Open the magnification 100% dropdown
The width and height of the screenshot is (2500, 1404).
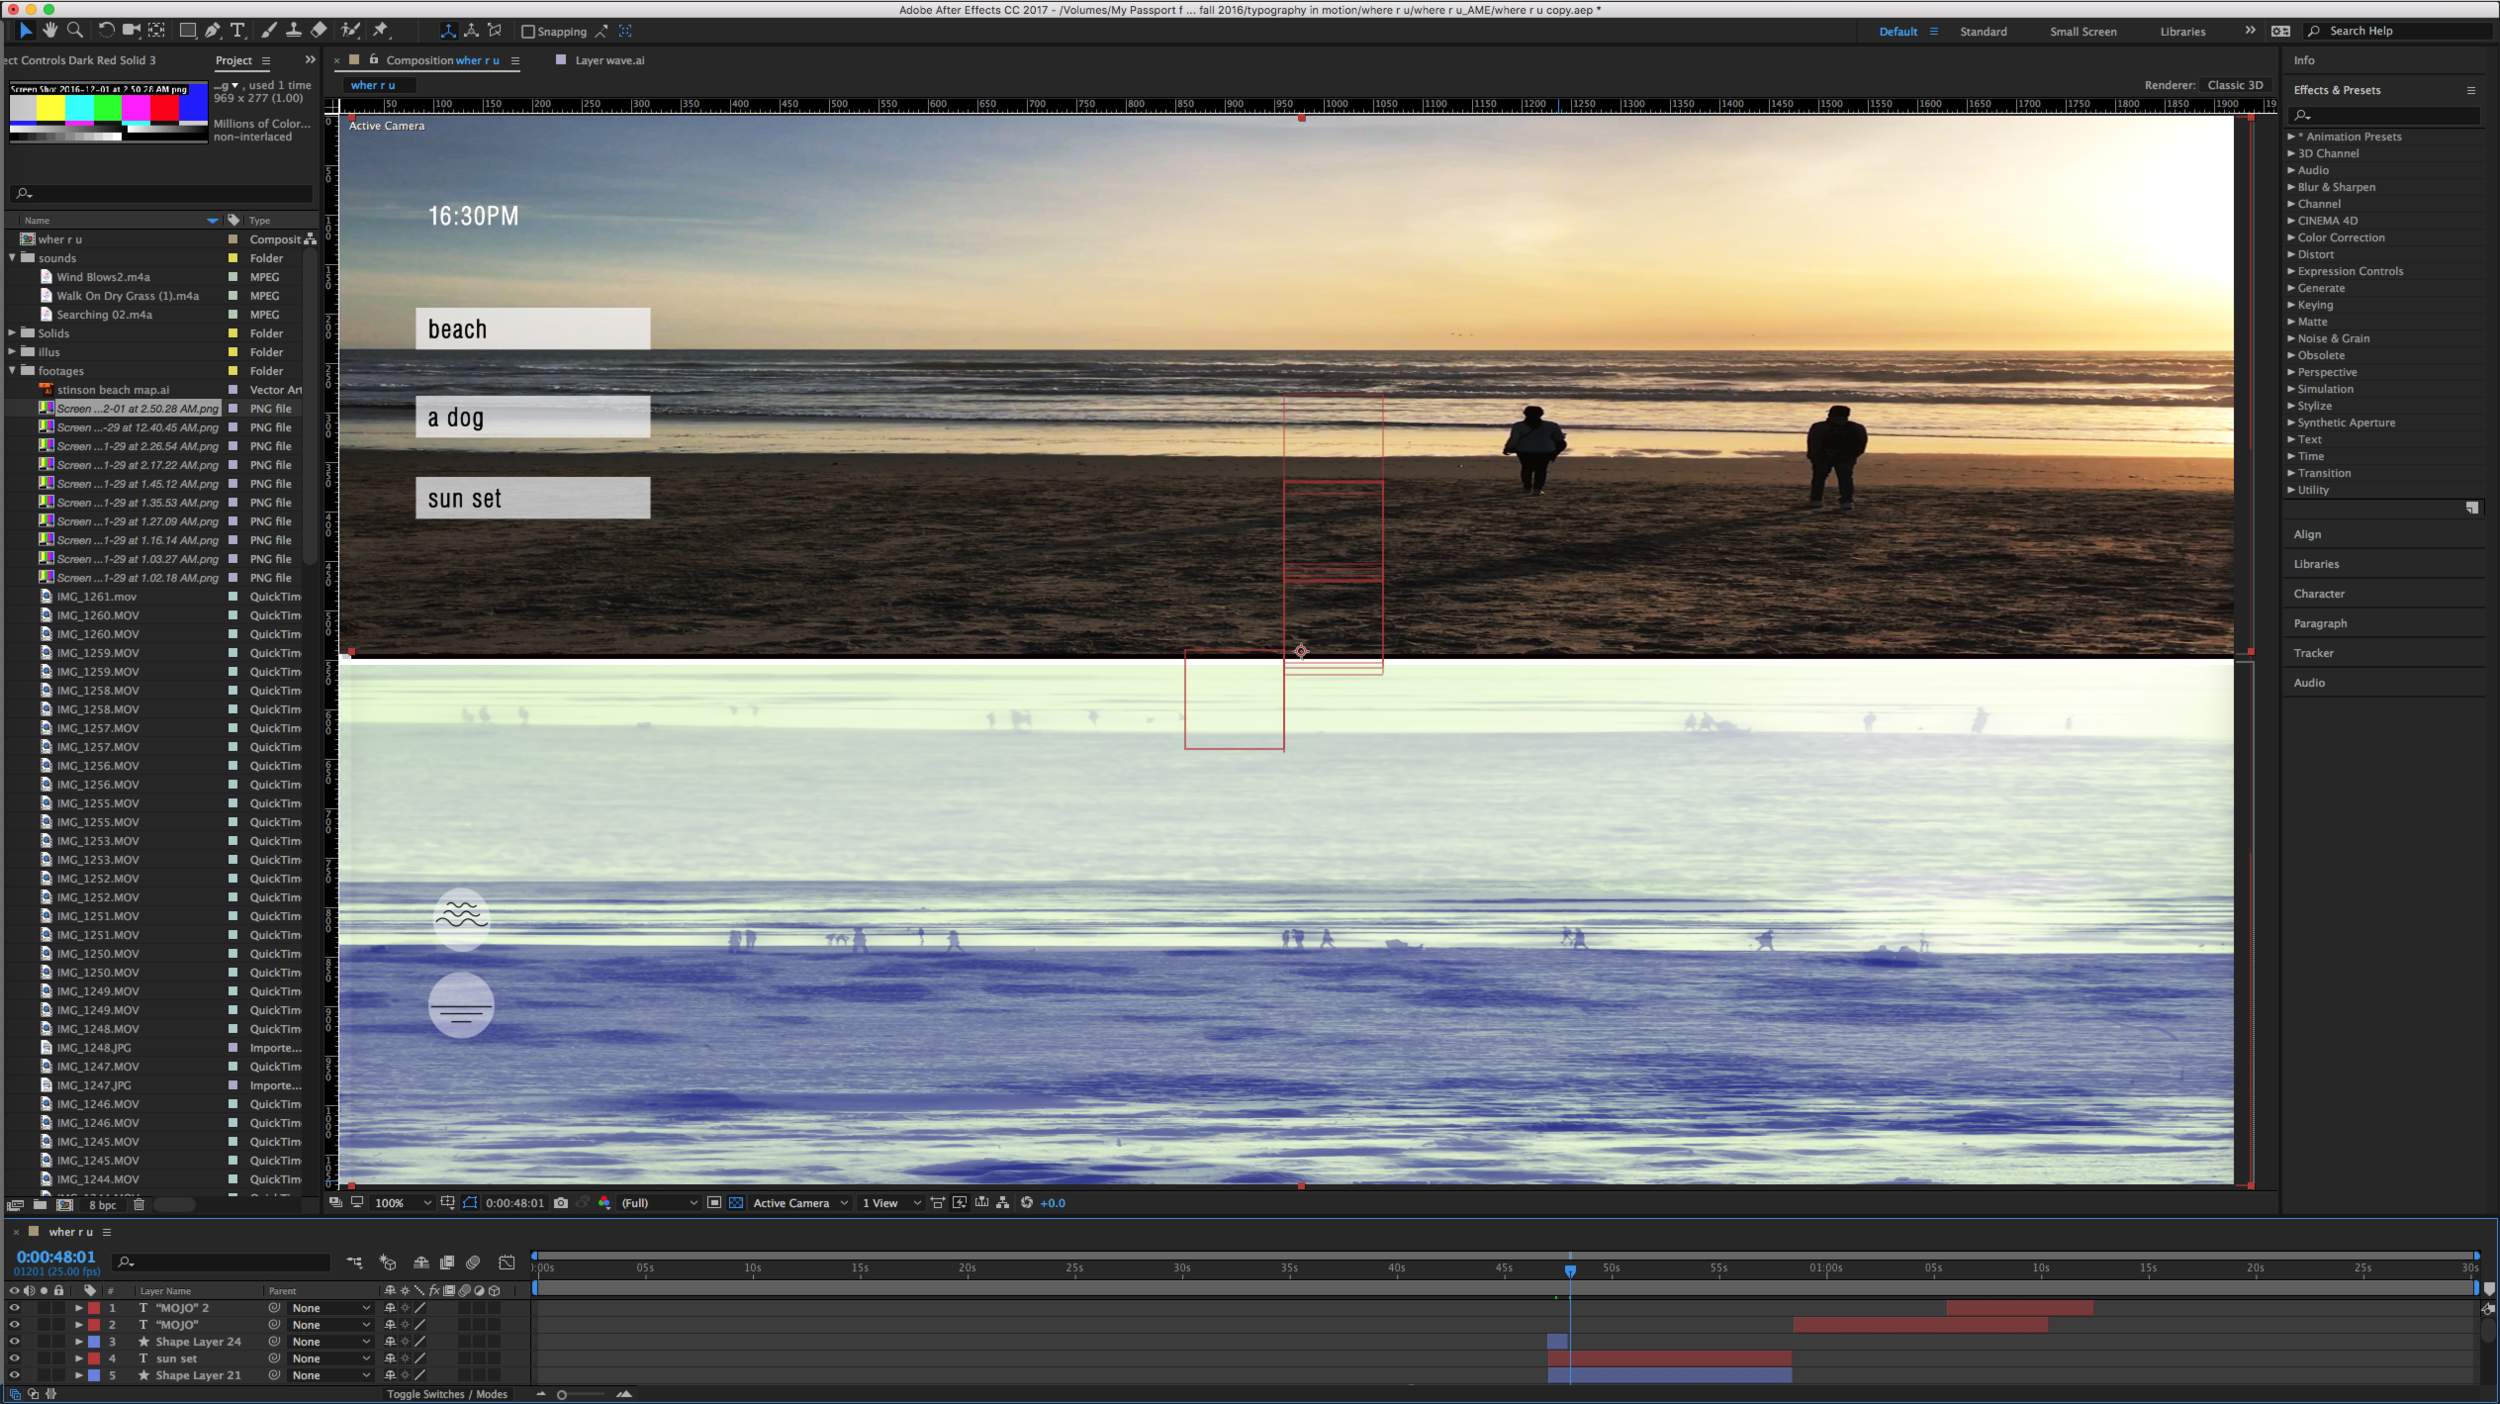pos(403,1203)
